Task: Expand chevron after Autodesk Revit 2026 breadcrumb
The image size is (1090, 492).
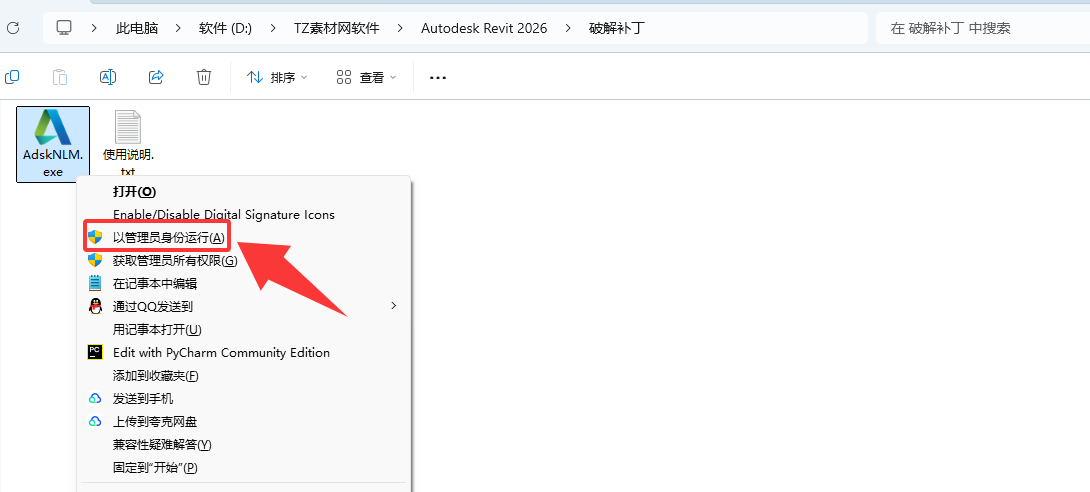Action: click(x=569, y=28)
